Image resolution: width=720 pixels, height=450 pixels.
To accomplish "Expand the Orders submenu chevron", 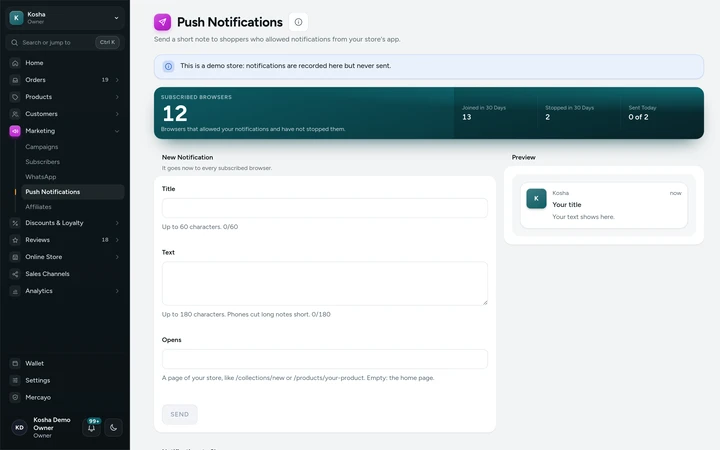I will (x=117, y=80).
